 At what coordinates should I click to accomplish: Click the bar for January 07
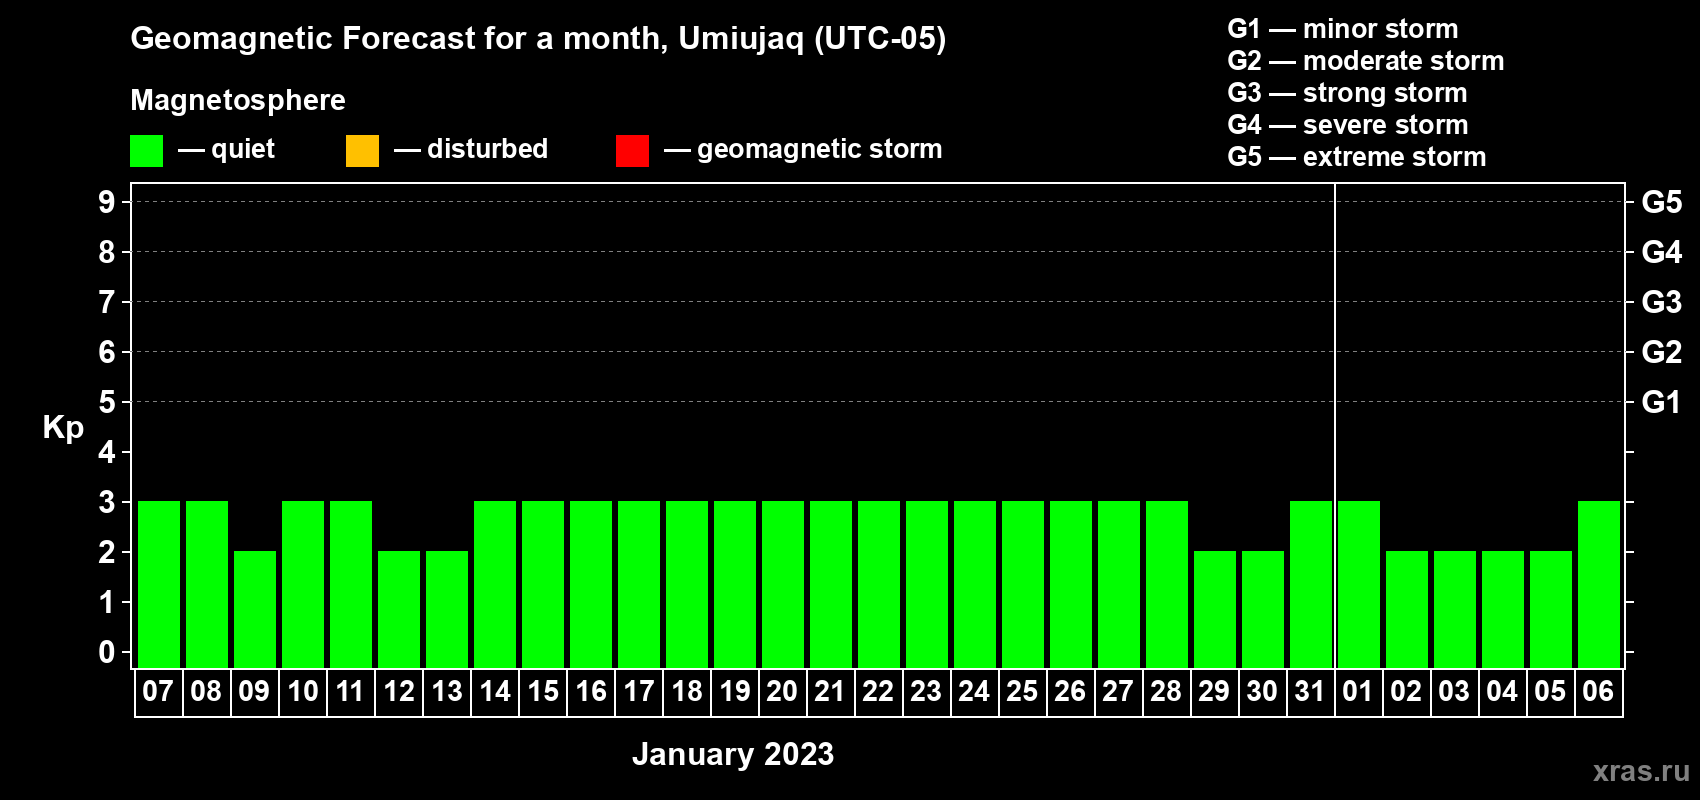click(159, 584)
